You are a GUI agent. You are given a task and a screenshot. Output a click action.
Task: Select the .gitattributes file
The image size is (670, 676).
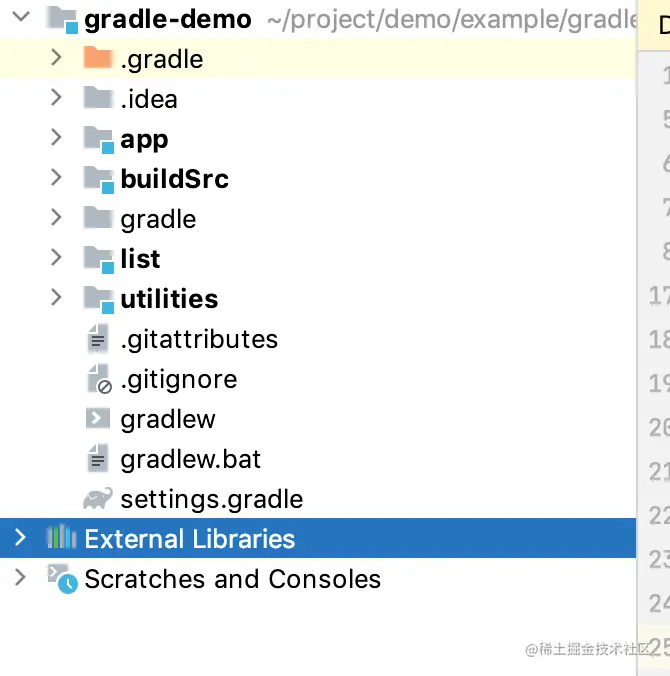(199, 339)
